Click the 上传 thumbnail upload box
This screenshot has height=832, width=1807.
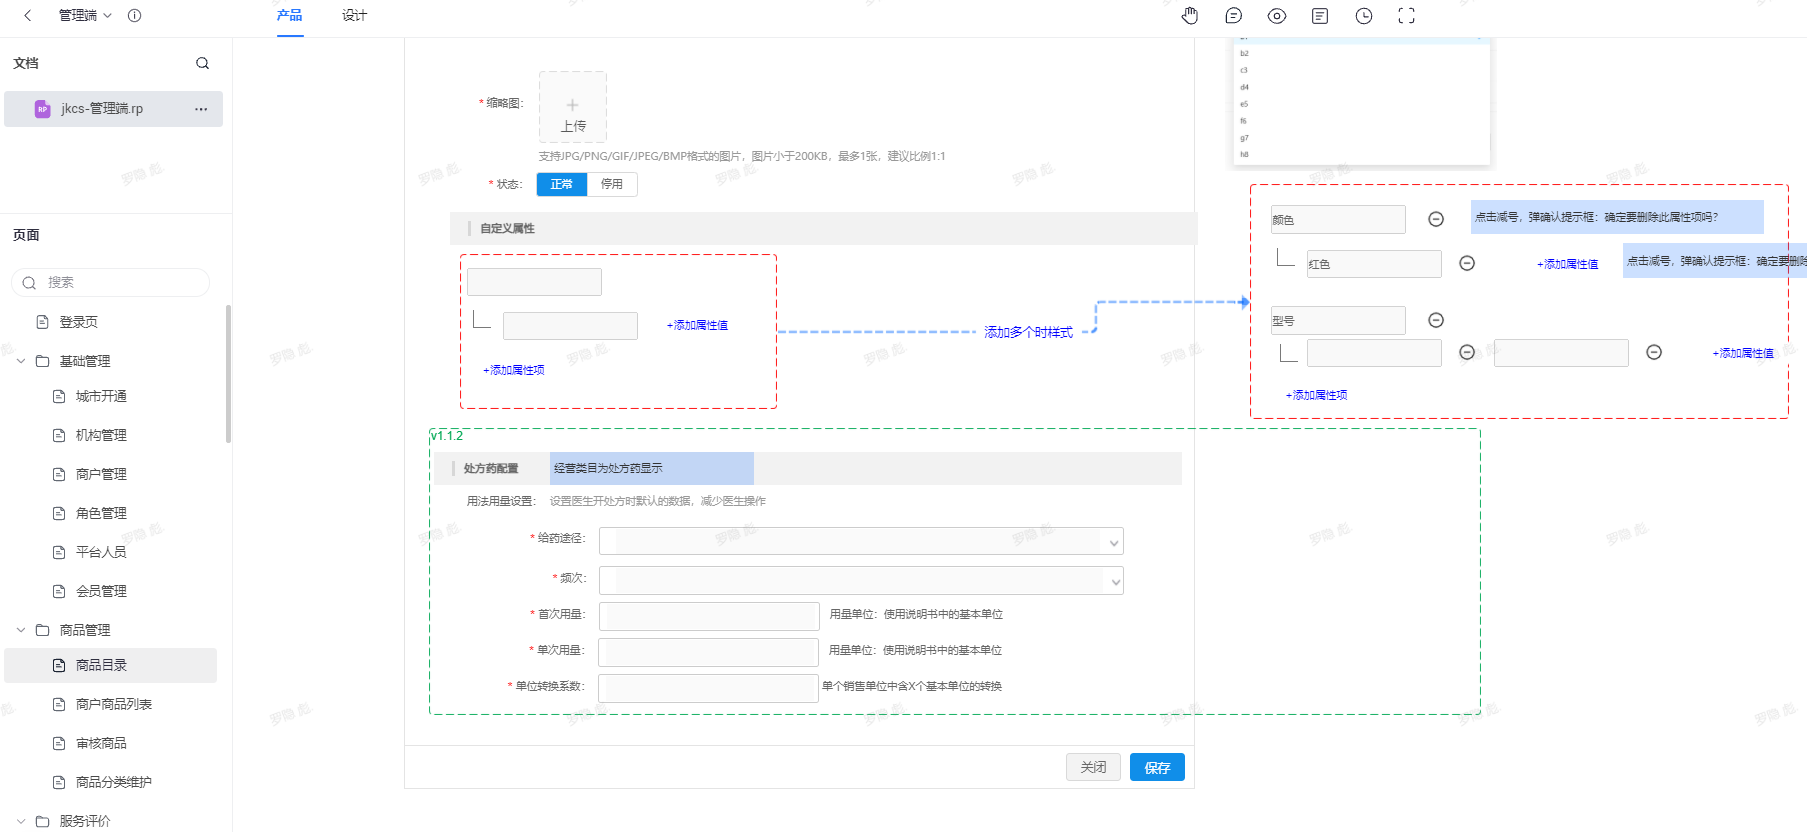pos(573,107)
